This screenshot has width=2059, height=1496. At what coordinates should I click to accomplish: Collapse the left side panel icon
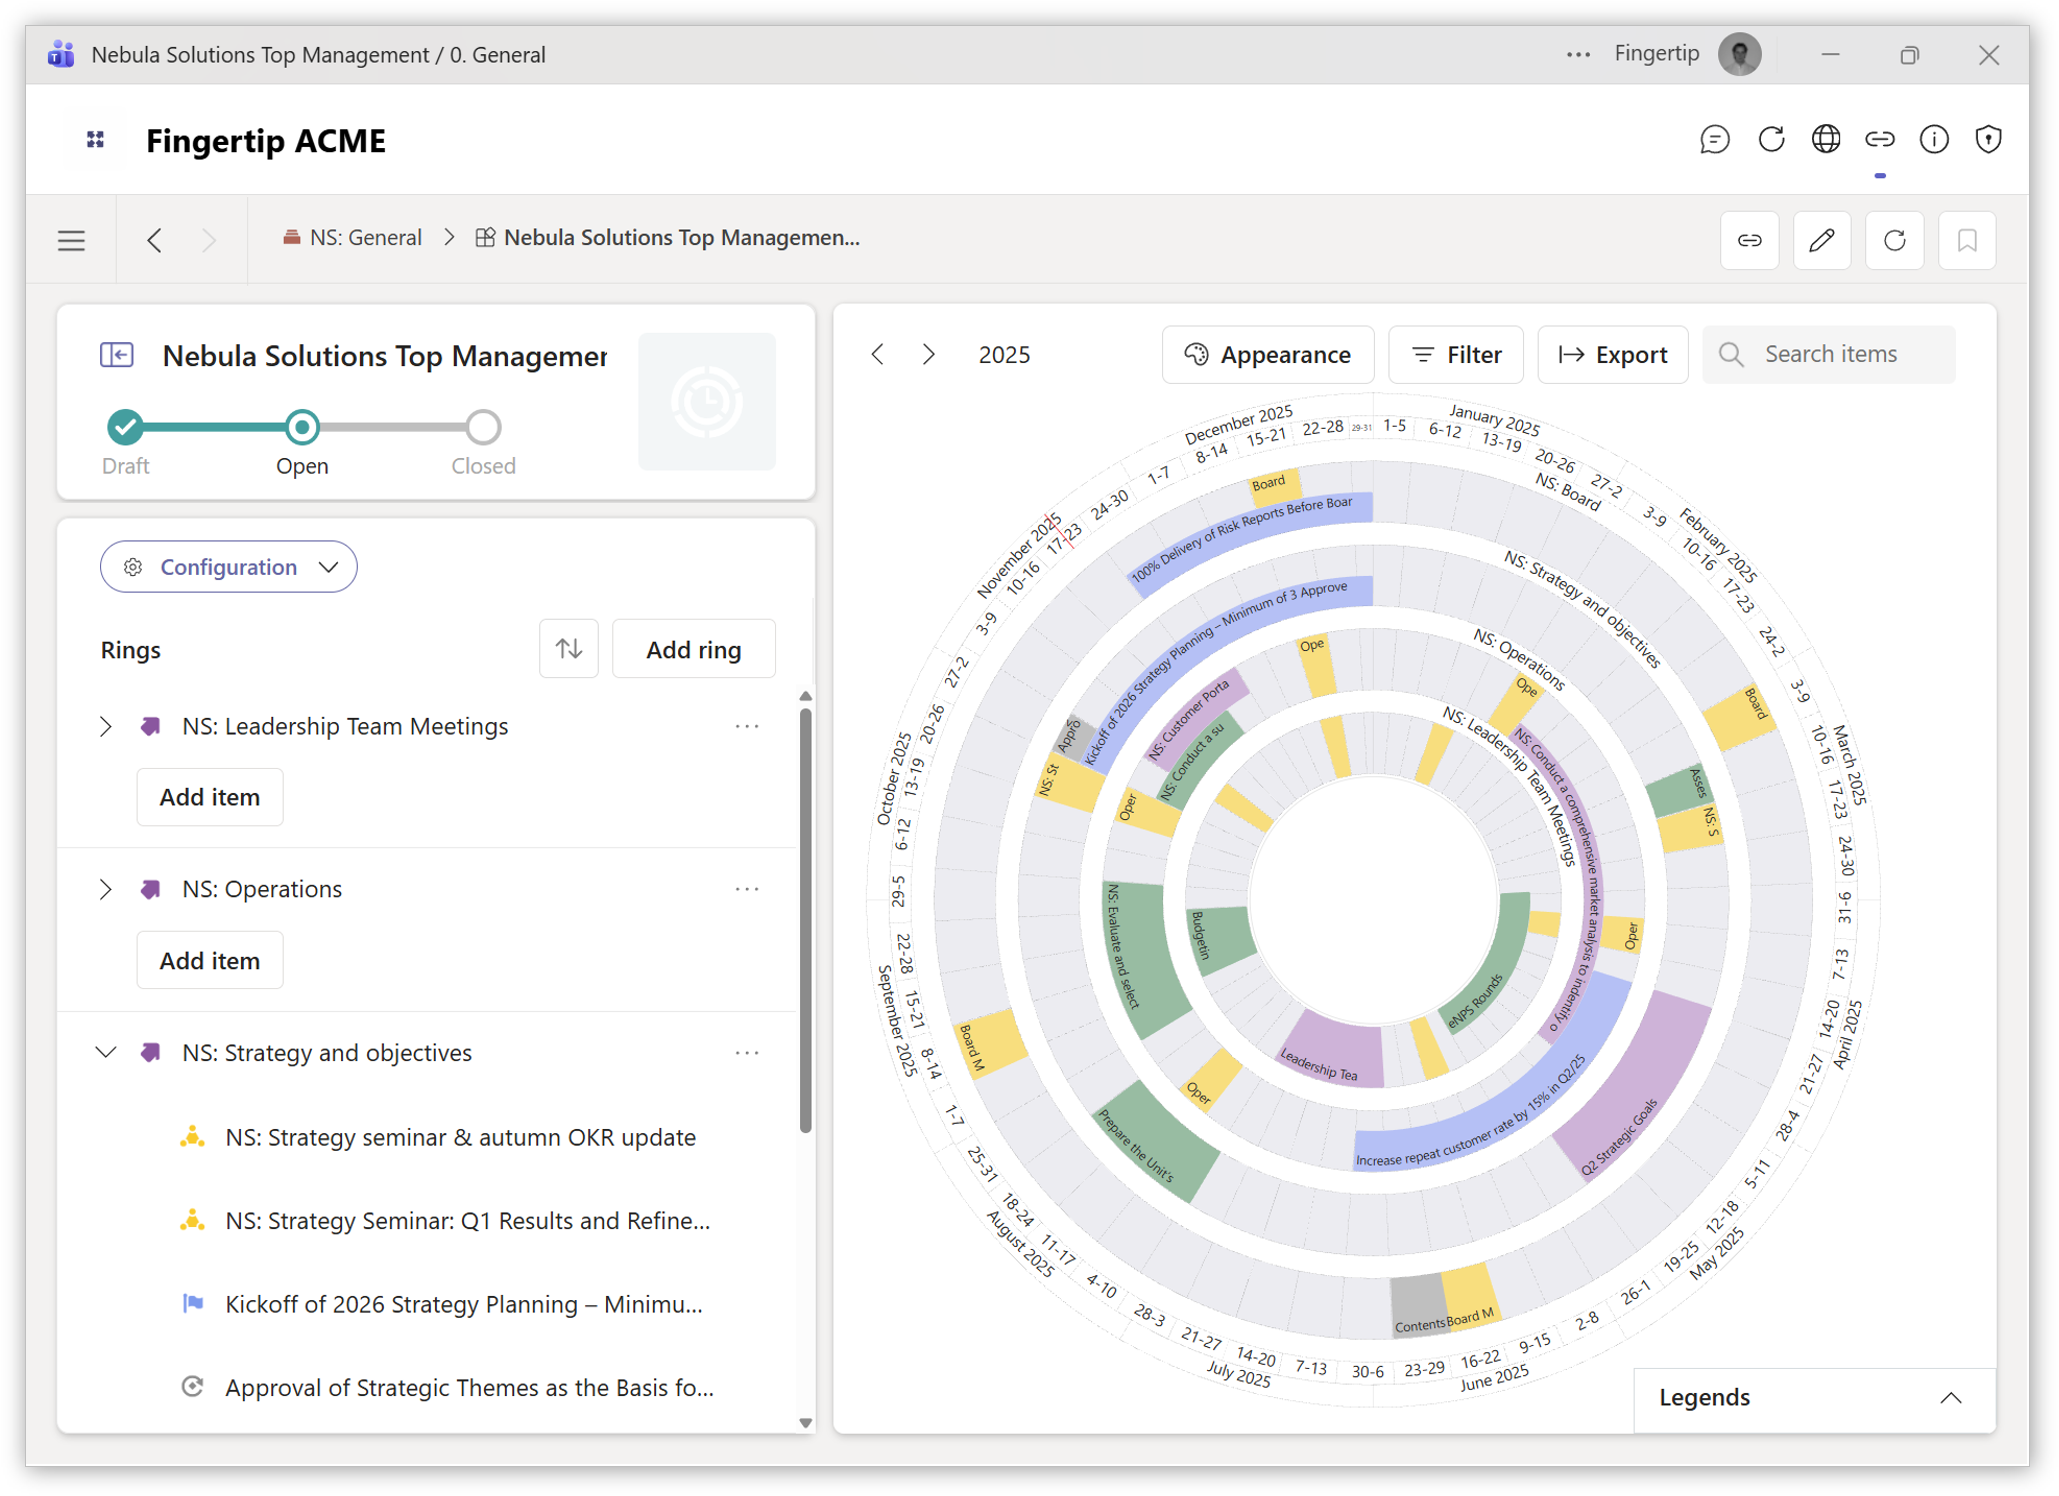tap(117, 355)
